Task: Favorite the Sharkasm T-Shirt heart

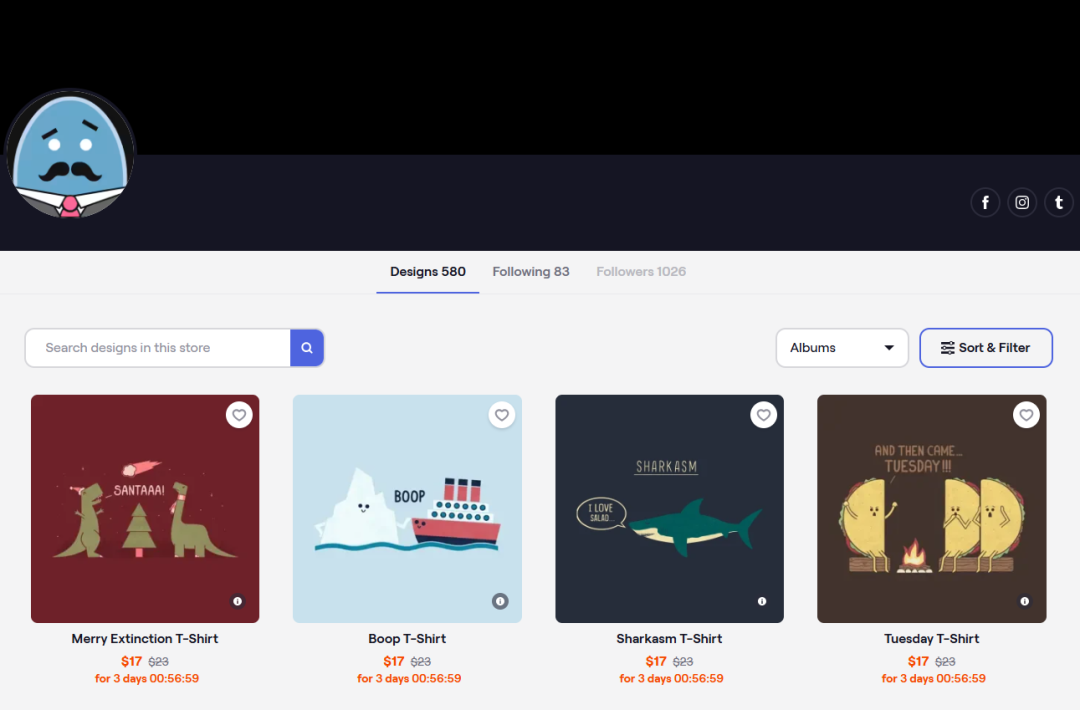Action: pos(763,415)
